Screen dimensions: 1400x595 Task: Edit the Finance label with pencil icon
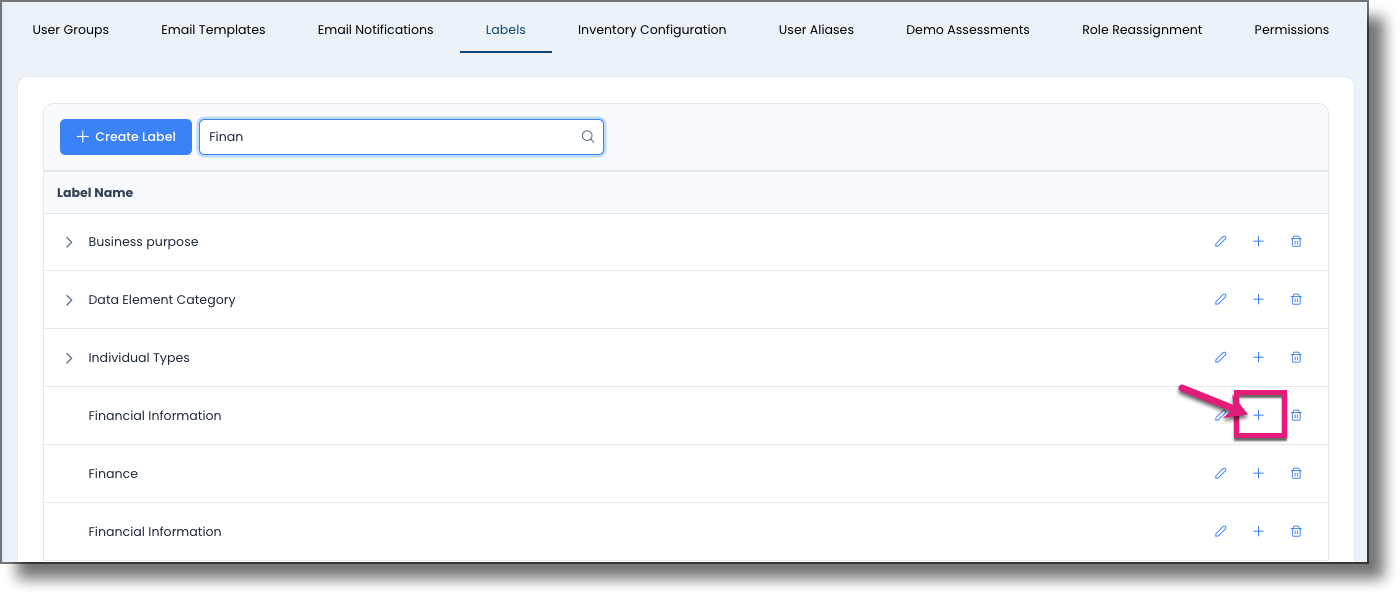tap(1220, 474)
